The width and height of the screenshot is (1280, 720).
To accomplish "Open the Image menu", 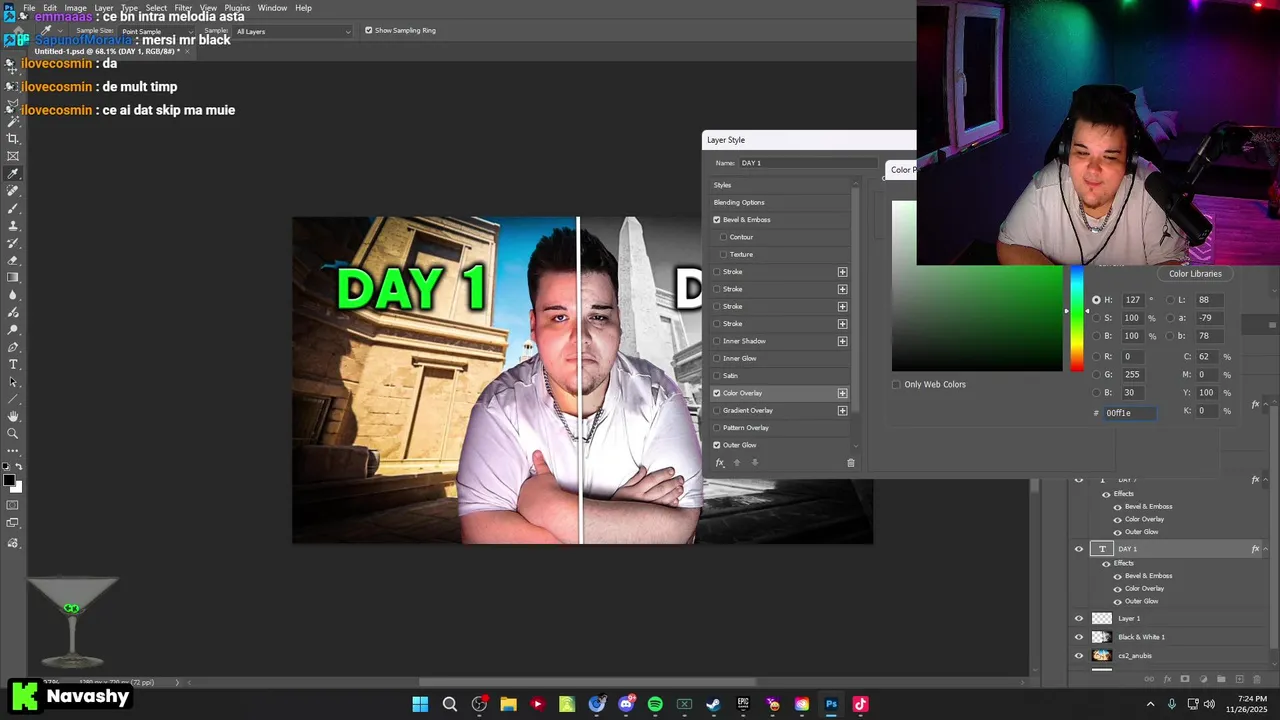I will click(76, 8).
